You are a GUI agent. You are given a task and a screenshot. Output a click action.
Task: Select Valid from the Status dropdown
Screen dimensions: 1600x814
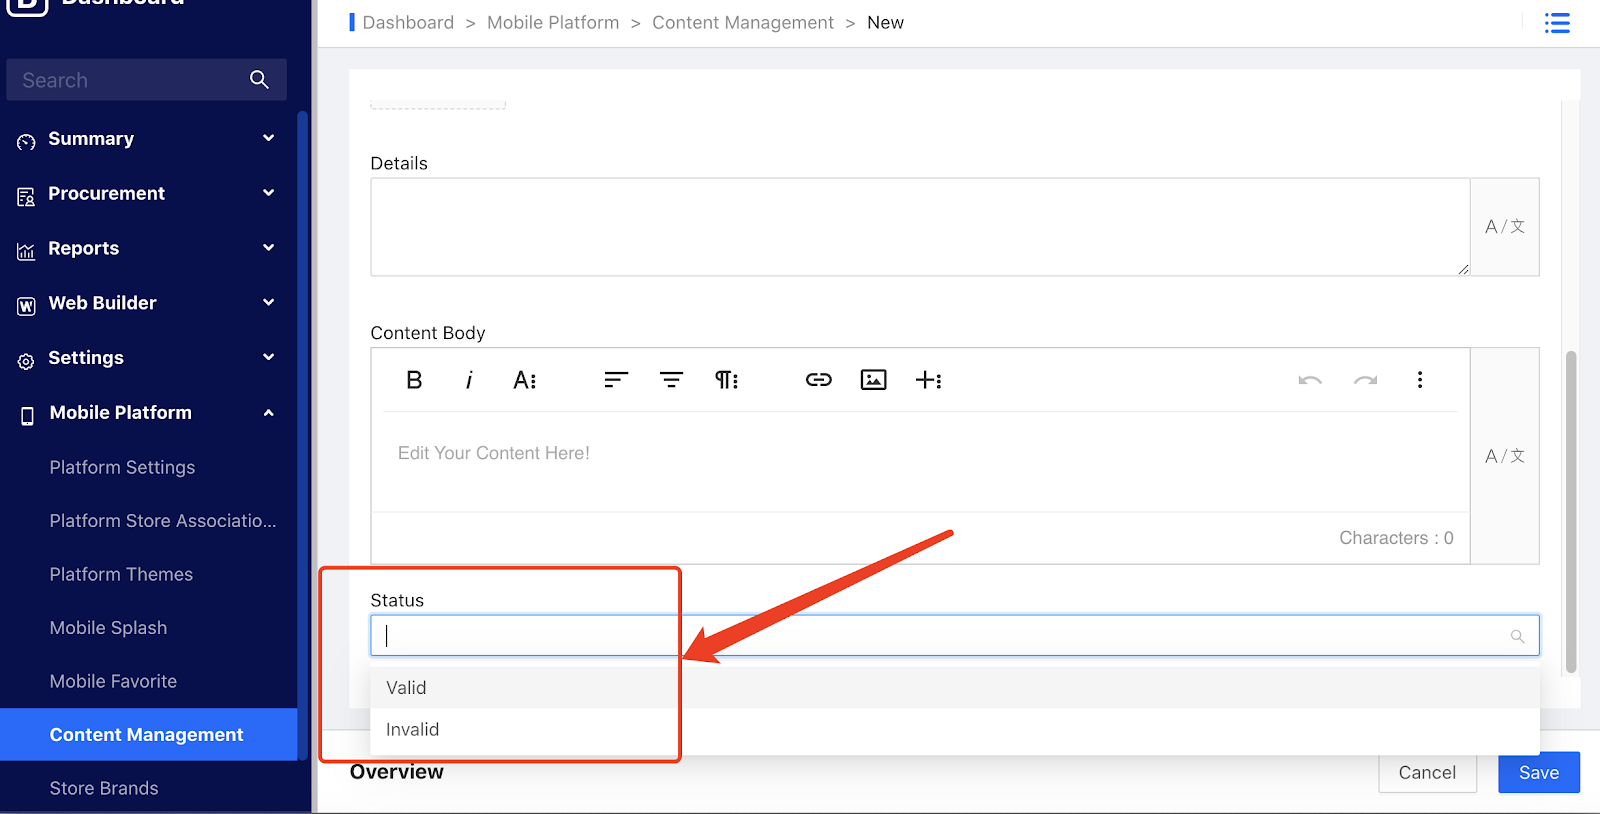(407, 688)
